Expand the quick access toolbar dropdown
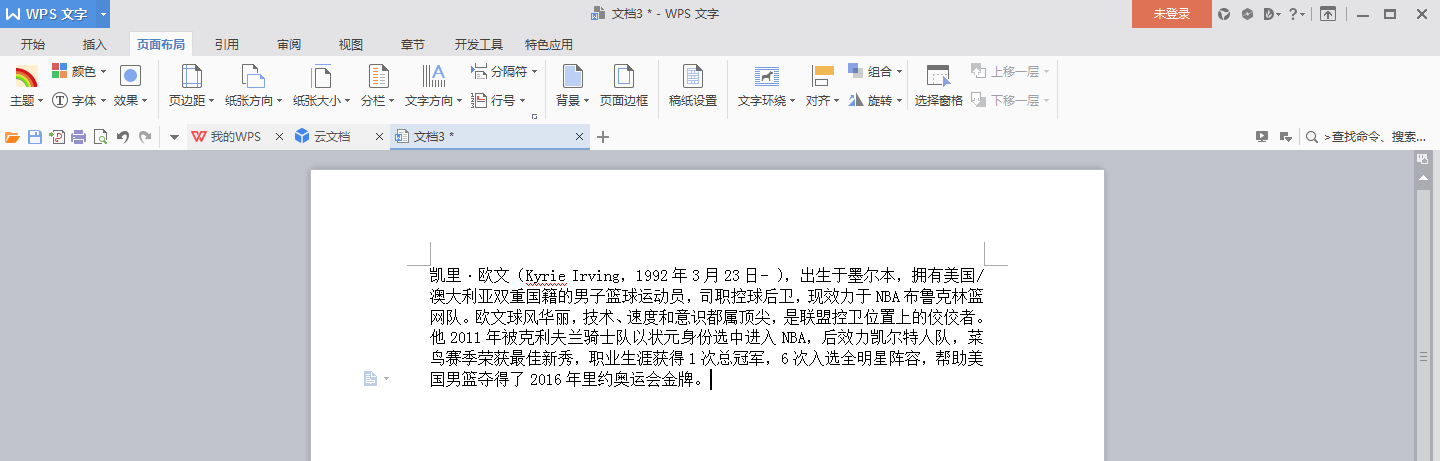 click(174, 137)
